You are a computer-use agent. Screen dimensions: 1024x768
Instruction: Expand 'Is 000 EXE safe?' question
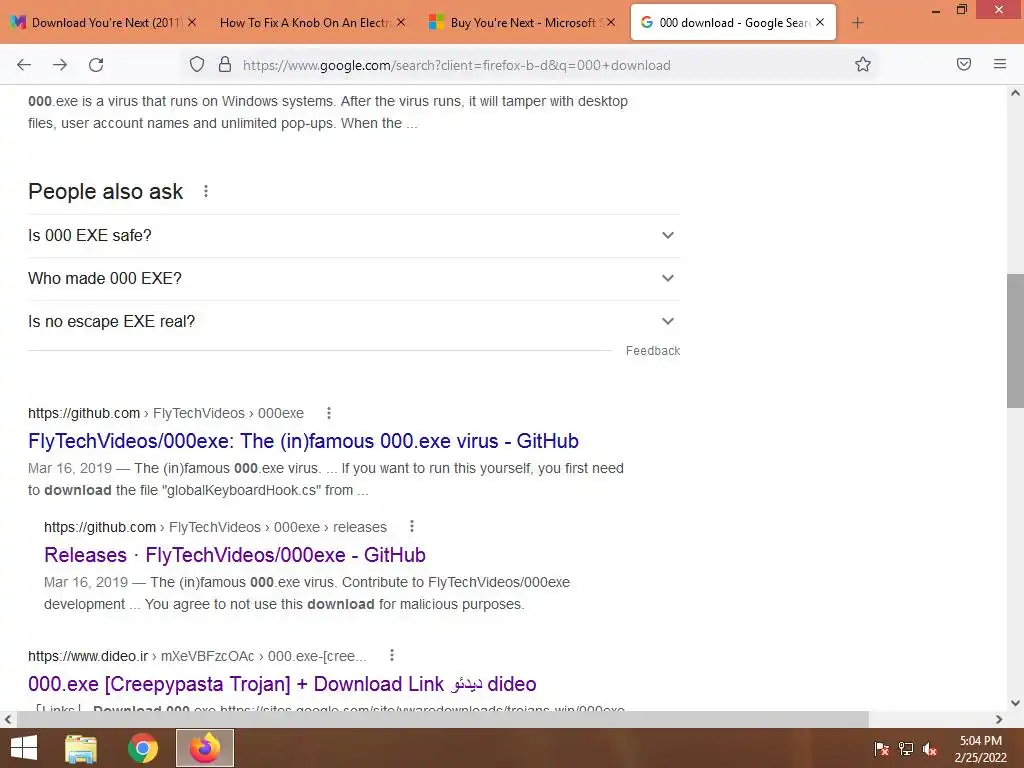354,236
